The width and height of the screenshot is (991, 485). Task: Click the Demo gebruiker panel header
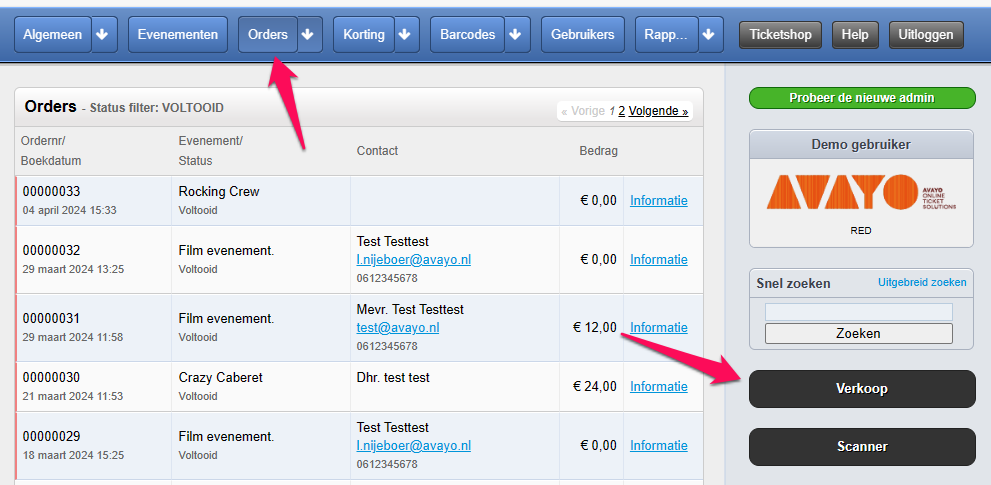click(861, 145)
